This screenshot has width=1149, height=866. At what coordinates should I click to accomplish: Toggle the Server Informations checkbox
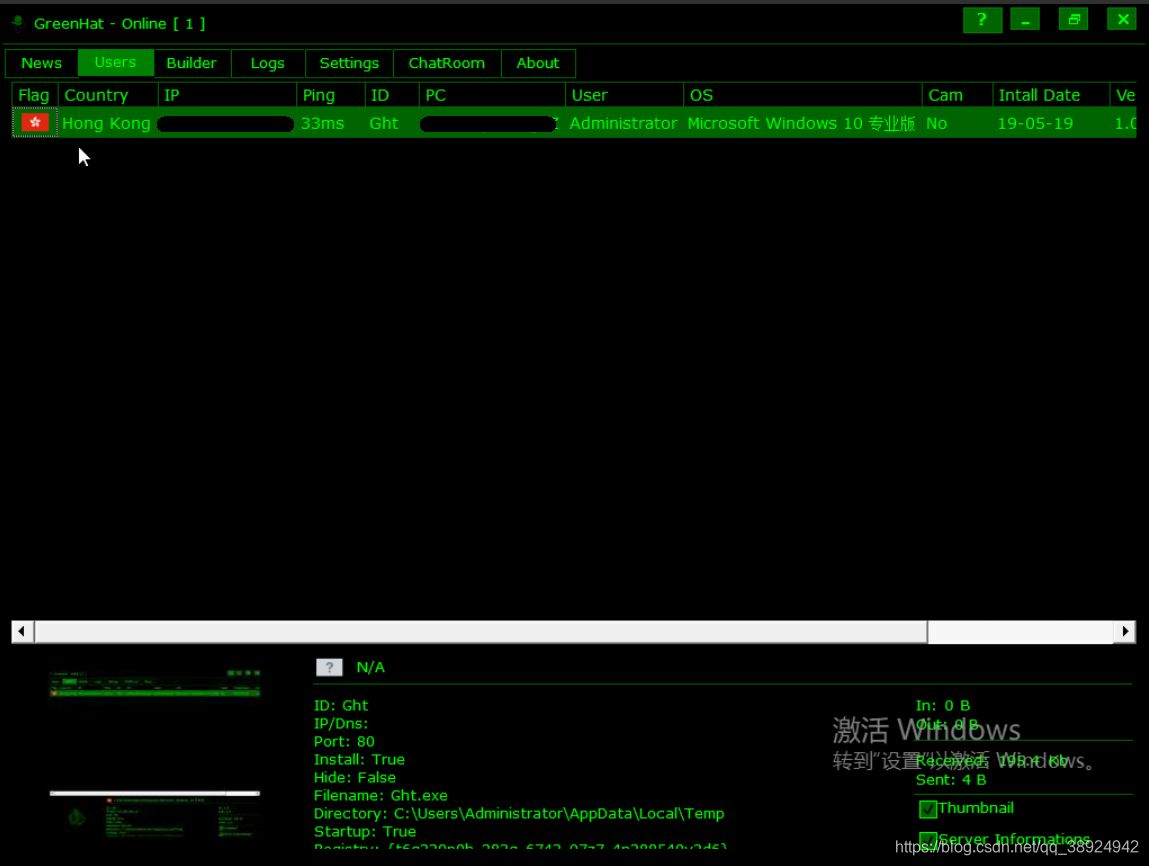(928, 840)
